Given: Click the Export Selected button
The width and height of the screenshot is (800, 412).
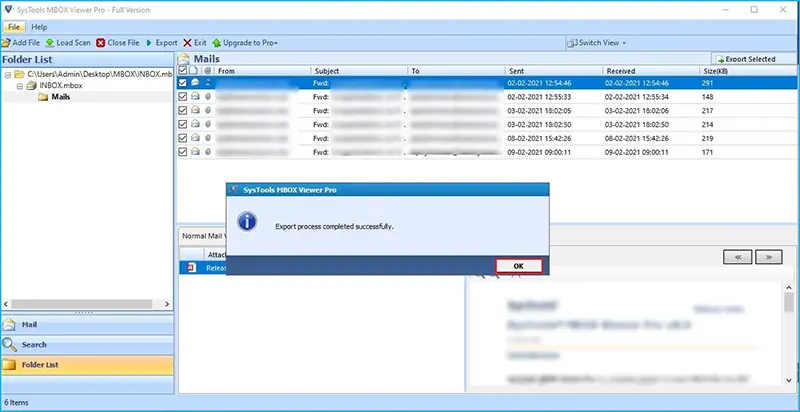Looking at the screenshot, I should pyautogui.click(x=745, y=59).
